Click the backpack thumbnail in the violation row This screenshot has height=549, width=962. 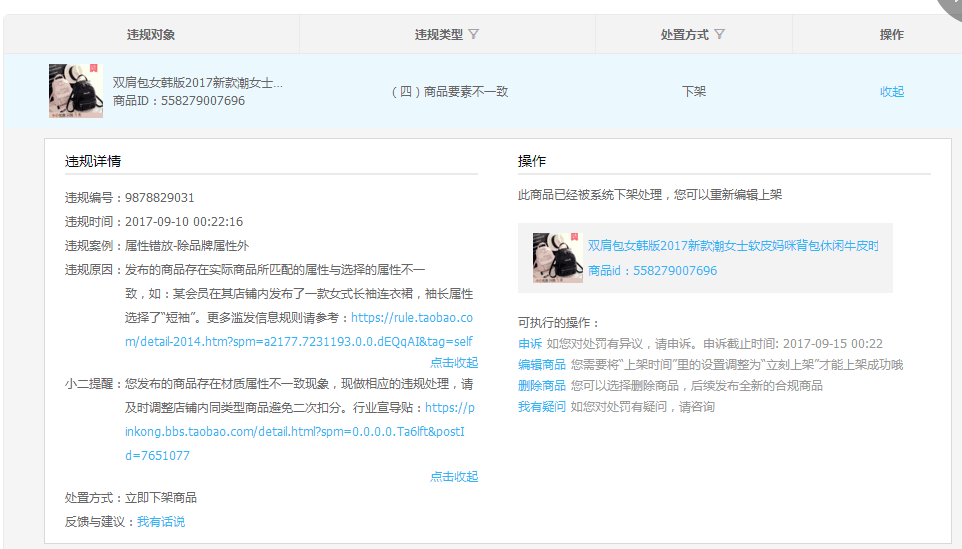point(76,91)
